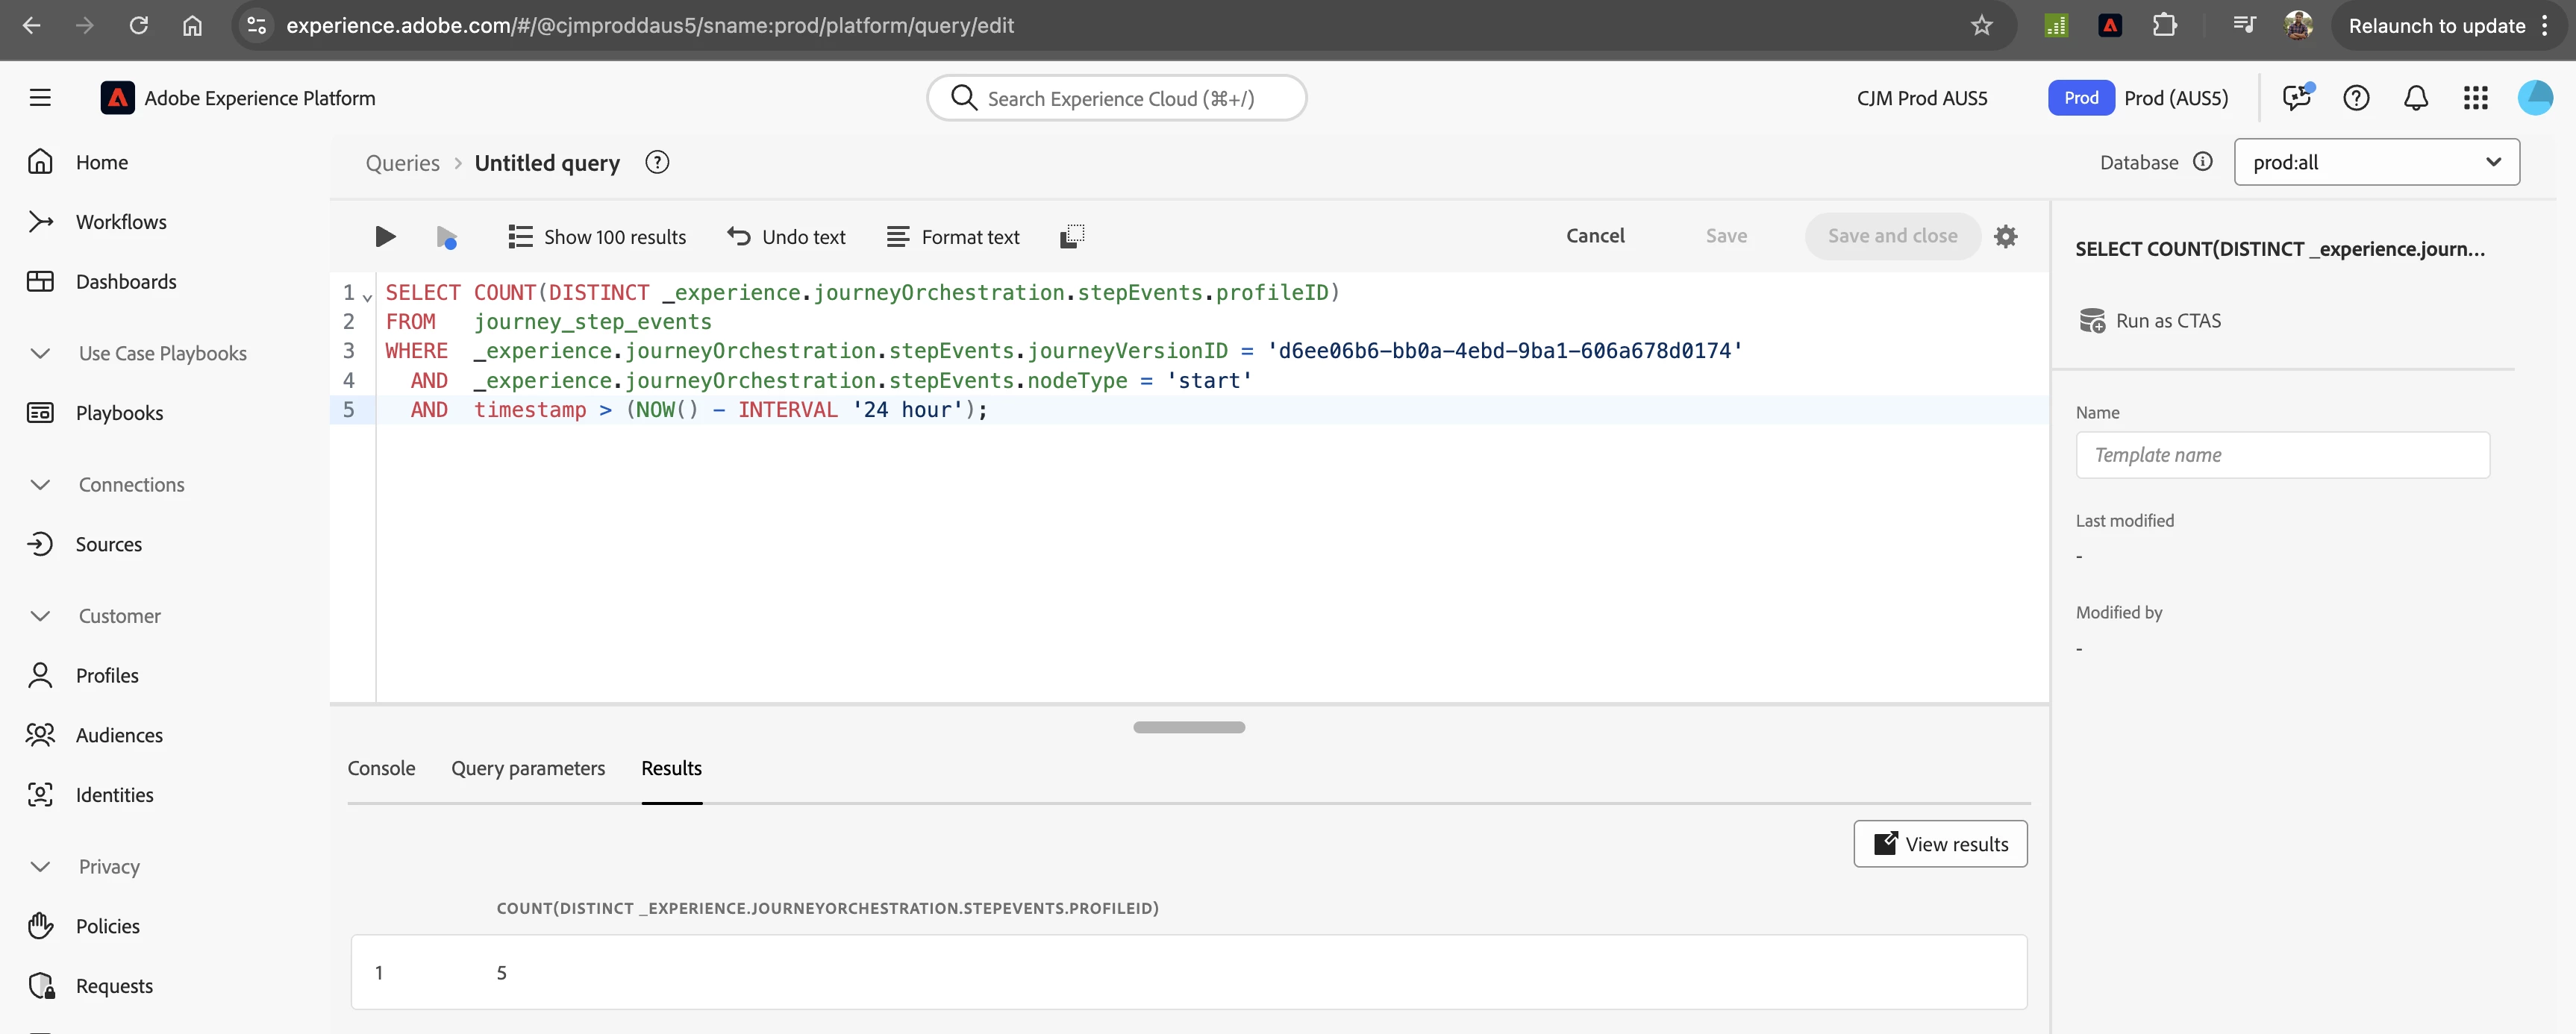
Task: Switch to the Query parameters tab
Action: (527, 768)
